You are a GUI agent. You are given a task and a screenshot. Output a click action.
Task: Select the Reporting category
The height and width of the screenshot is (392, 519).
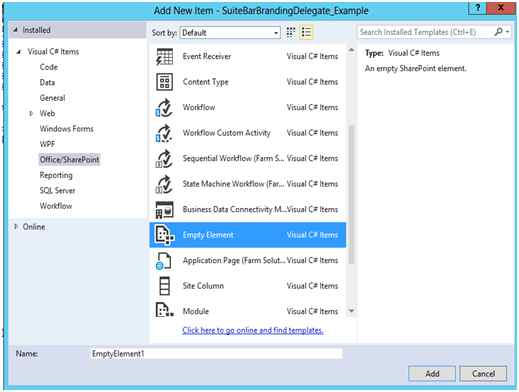(x=56, y=175)
